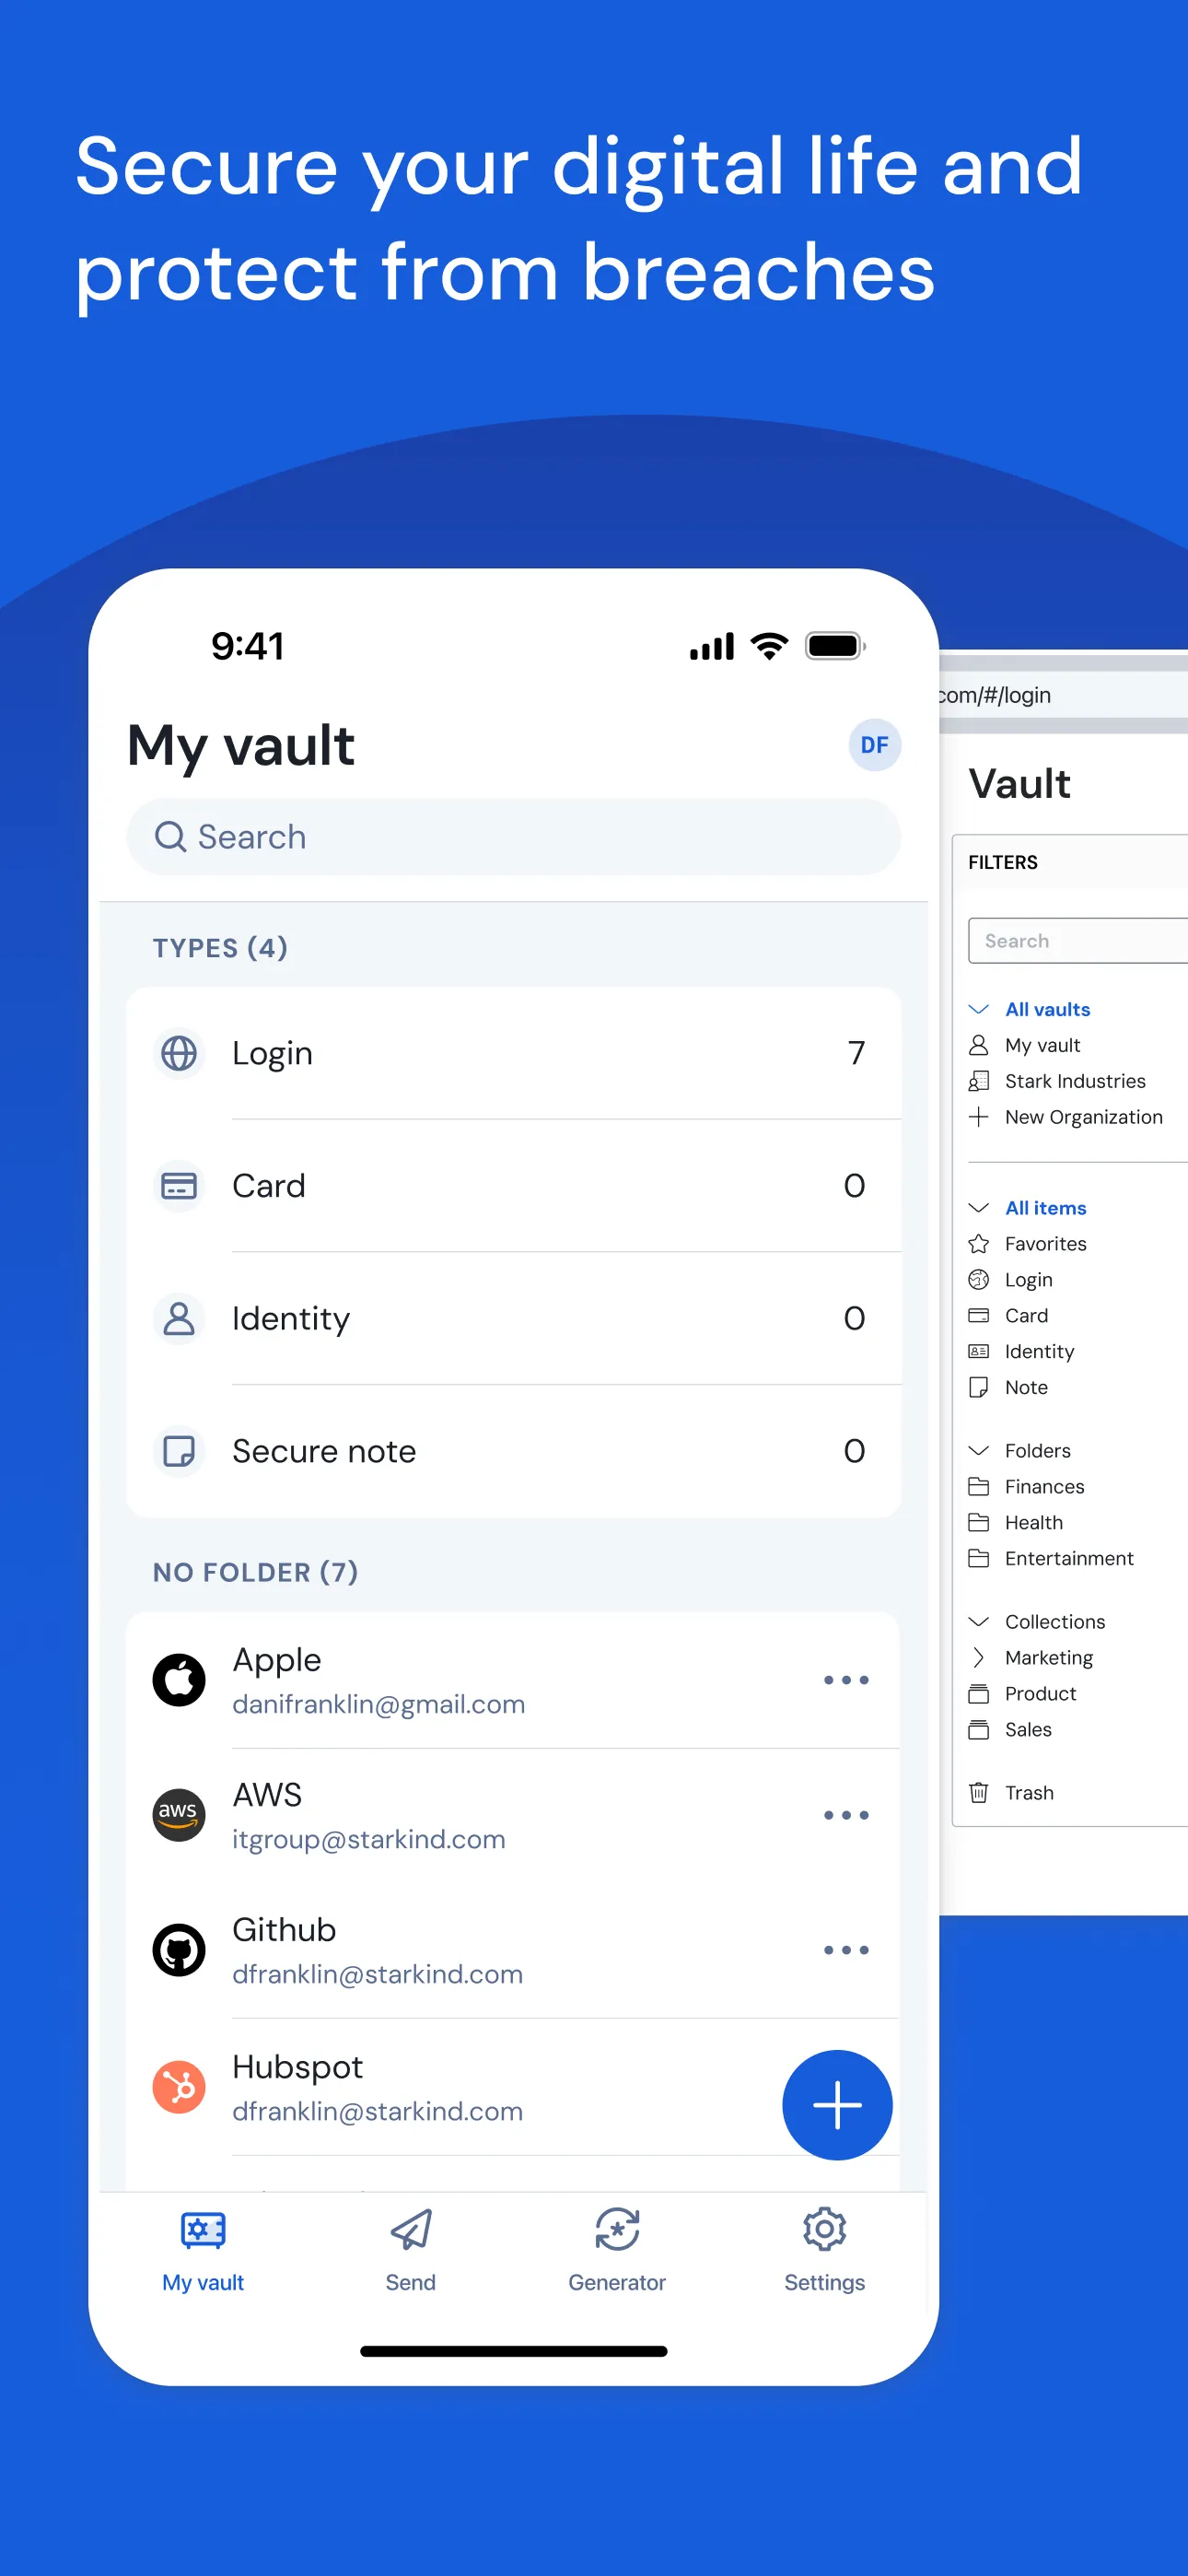Click the Hubspot logo icon
1188x2576 pixels.
pos(179,2087)
